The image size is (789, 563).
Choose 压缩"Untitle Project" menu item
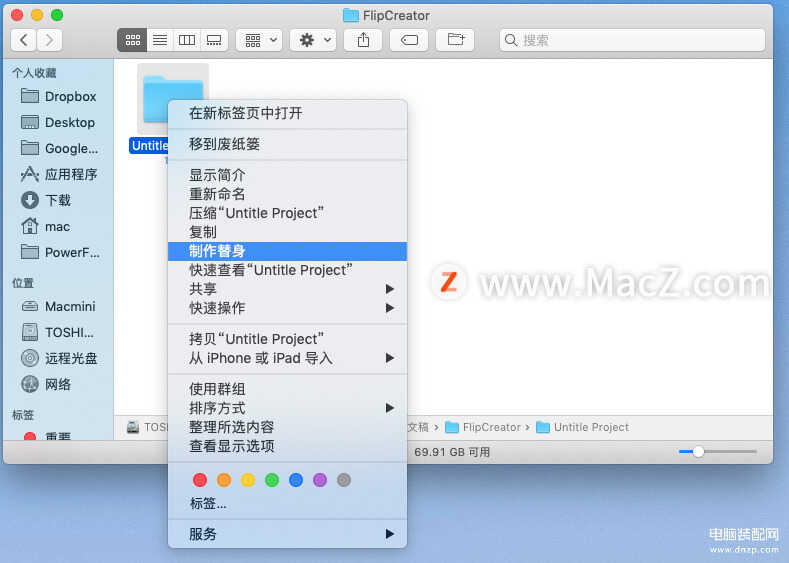coord(287,213)
